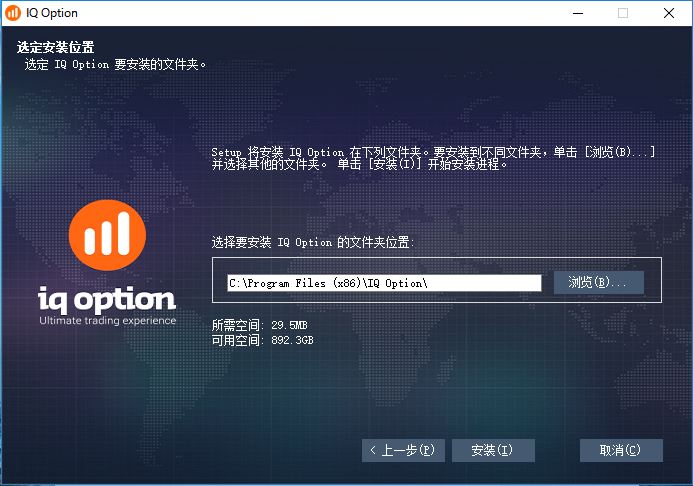Click the orange IQ Option logo

[x=107, y=235]
